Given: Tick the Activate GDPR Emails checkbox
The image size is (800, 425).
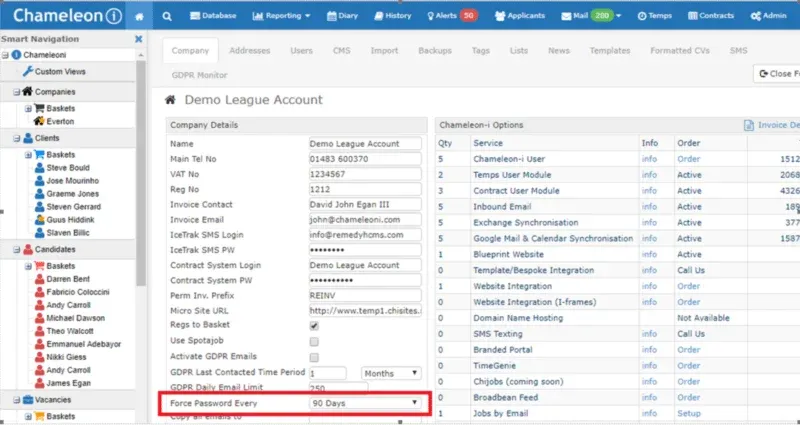Looking at the screenshot, I should click(x=315, y=357).
